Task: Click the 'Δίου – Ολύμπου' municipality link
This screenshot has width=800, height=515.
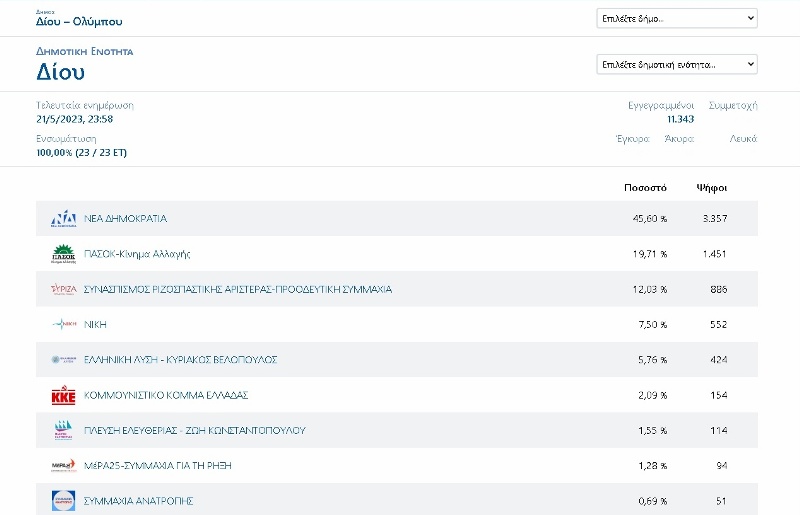Action: pyautogui.click(x=79, y=21)
